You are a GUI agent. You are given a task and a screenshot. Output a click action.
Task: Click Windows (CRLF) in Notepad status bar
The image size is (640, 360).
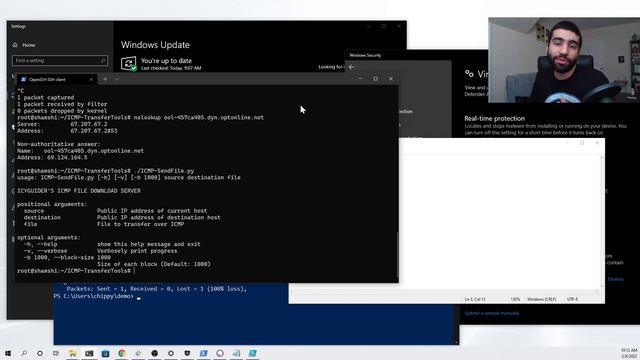542,299
